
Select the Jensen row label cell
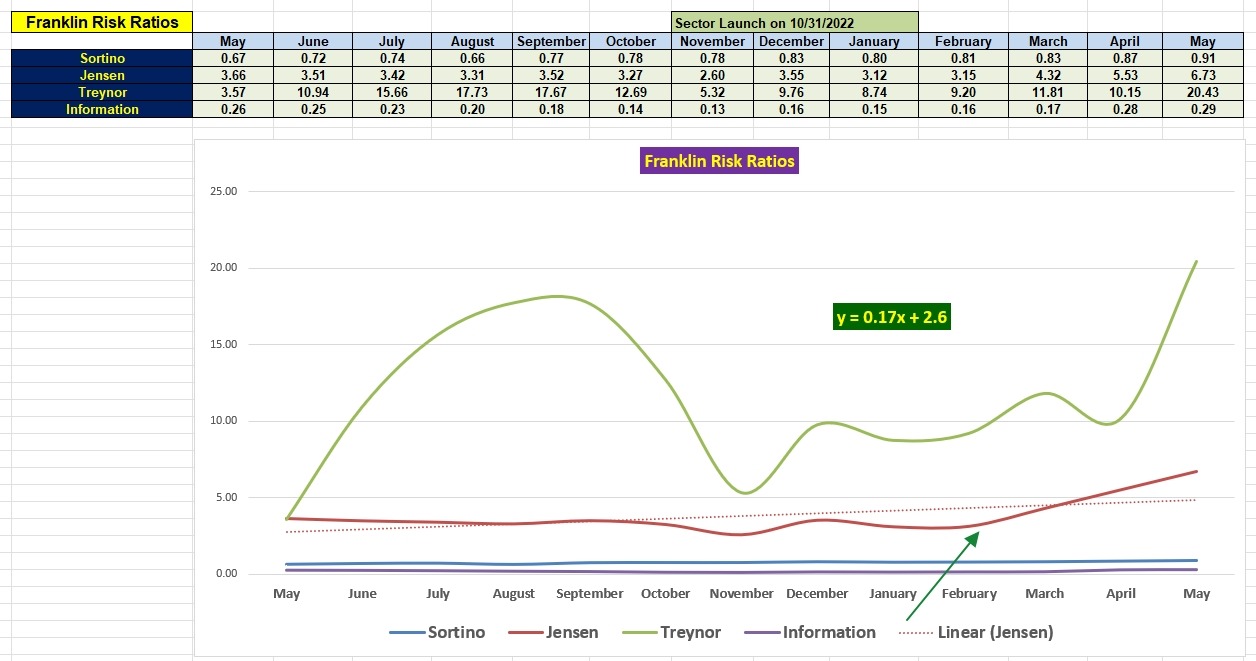[x=102, y=75]
